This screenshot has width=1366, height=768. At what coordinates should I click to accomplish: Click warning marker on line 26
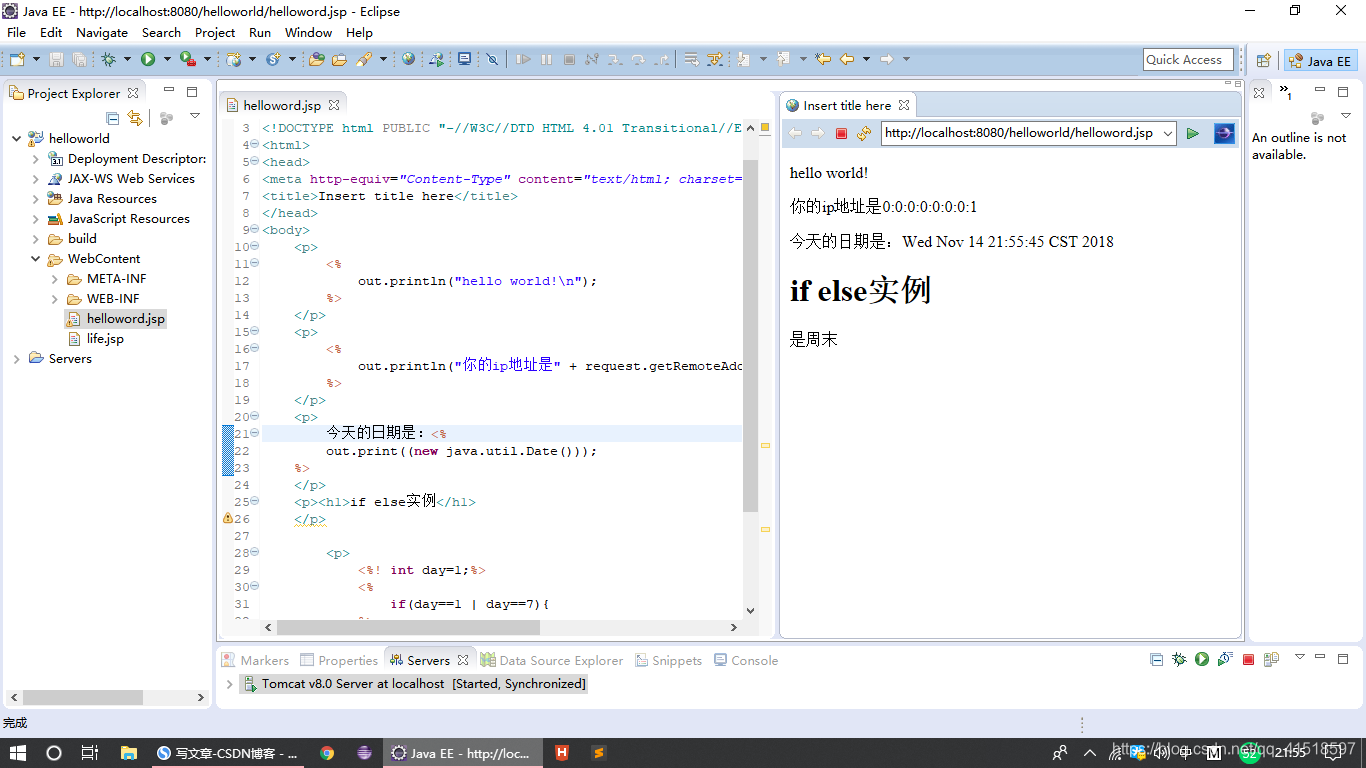click(x=227, y=519)
